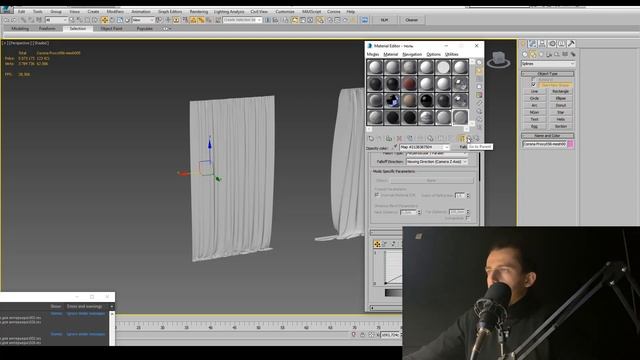The width and height of the screenshot is (640, 360).
Task: Click Go Forward to Sibling icon
Action: 476,139
